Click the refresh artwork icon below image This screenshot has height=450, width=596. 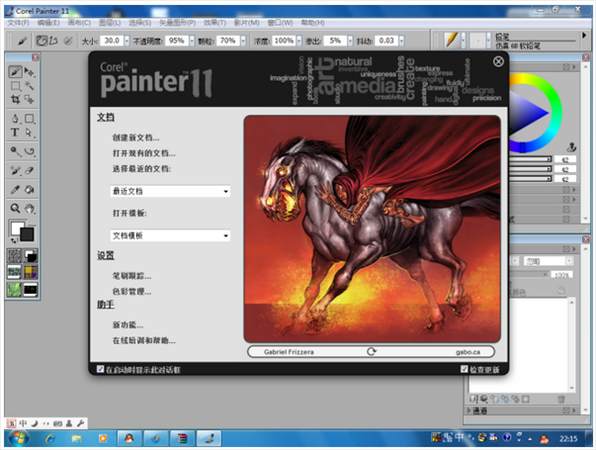tap(371, 352)
